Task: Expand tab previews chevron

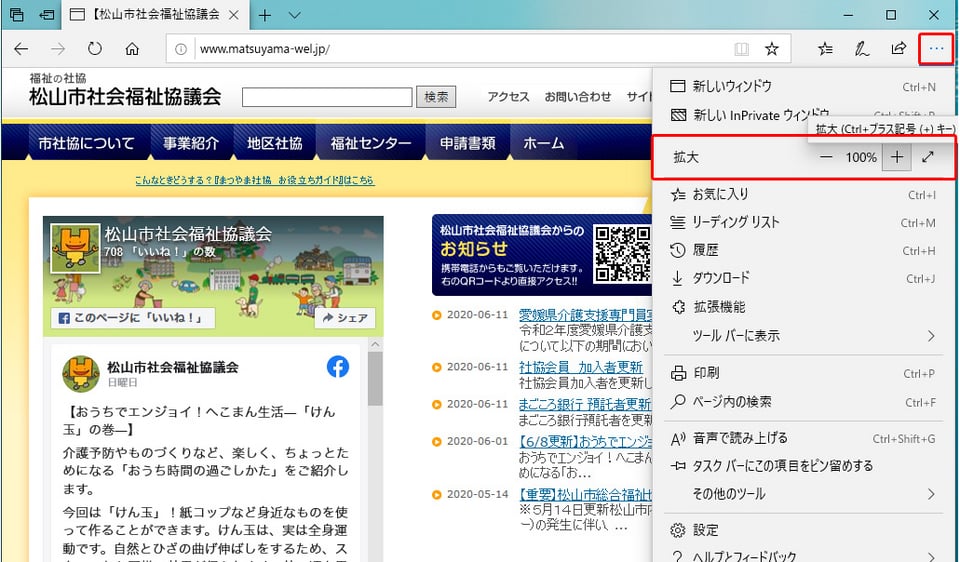Action: click(x=294, y=15)
